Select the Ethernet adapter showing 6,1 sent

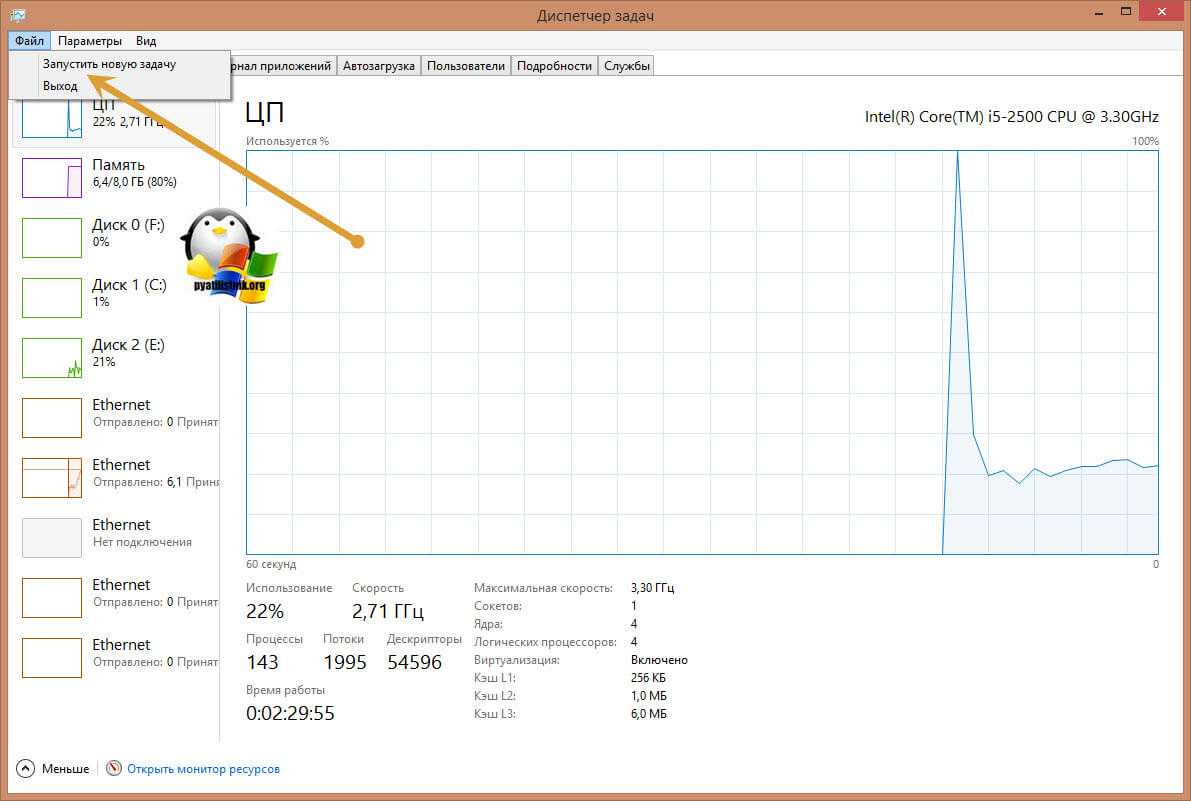(52, 478)
